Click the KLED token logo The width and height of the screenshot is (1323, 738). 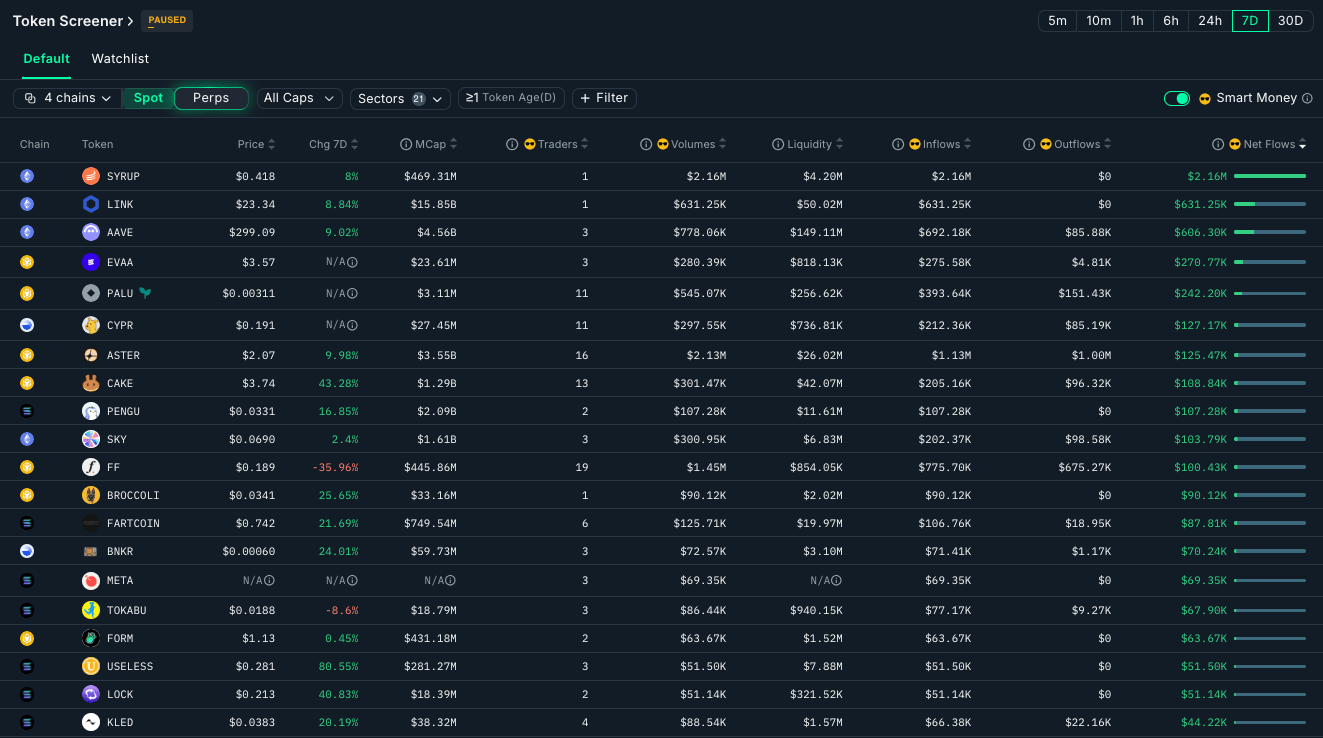[x=91, y=722]
